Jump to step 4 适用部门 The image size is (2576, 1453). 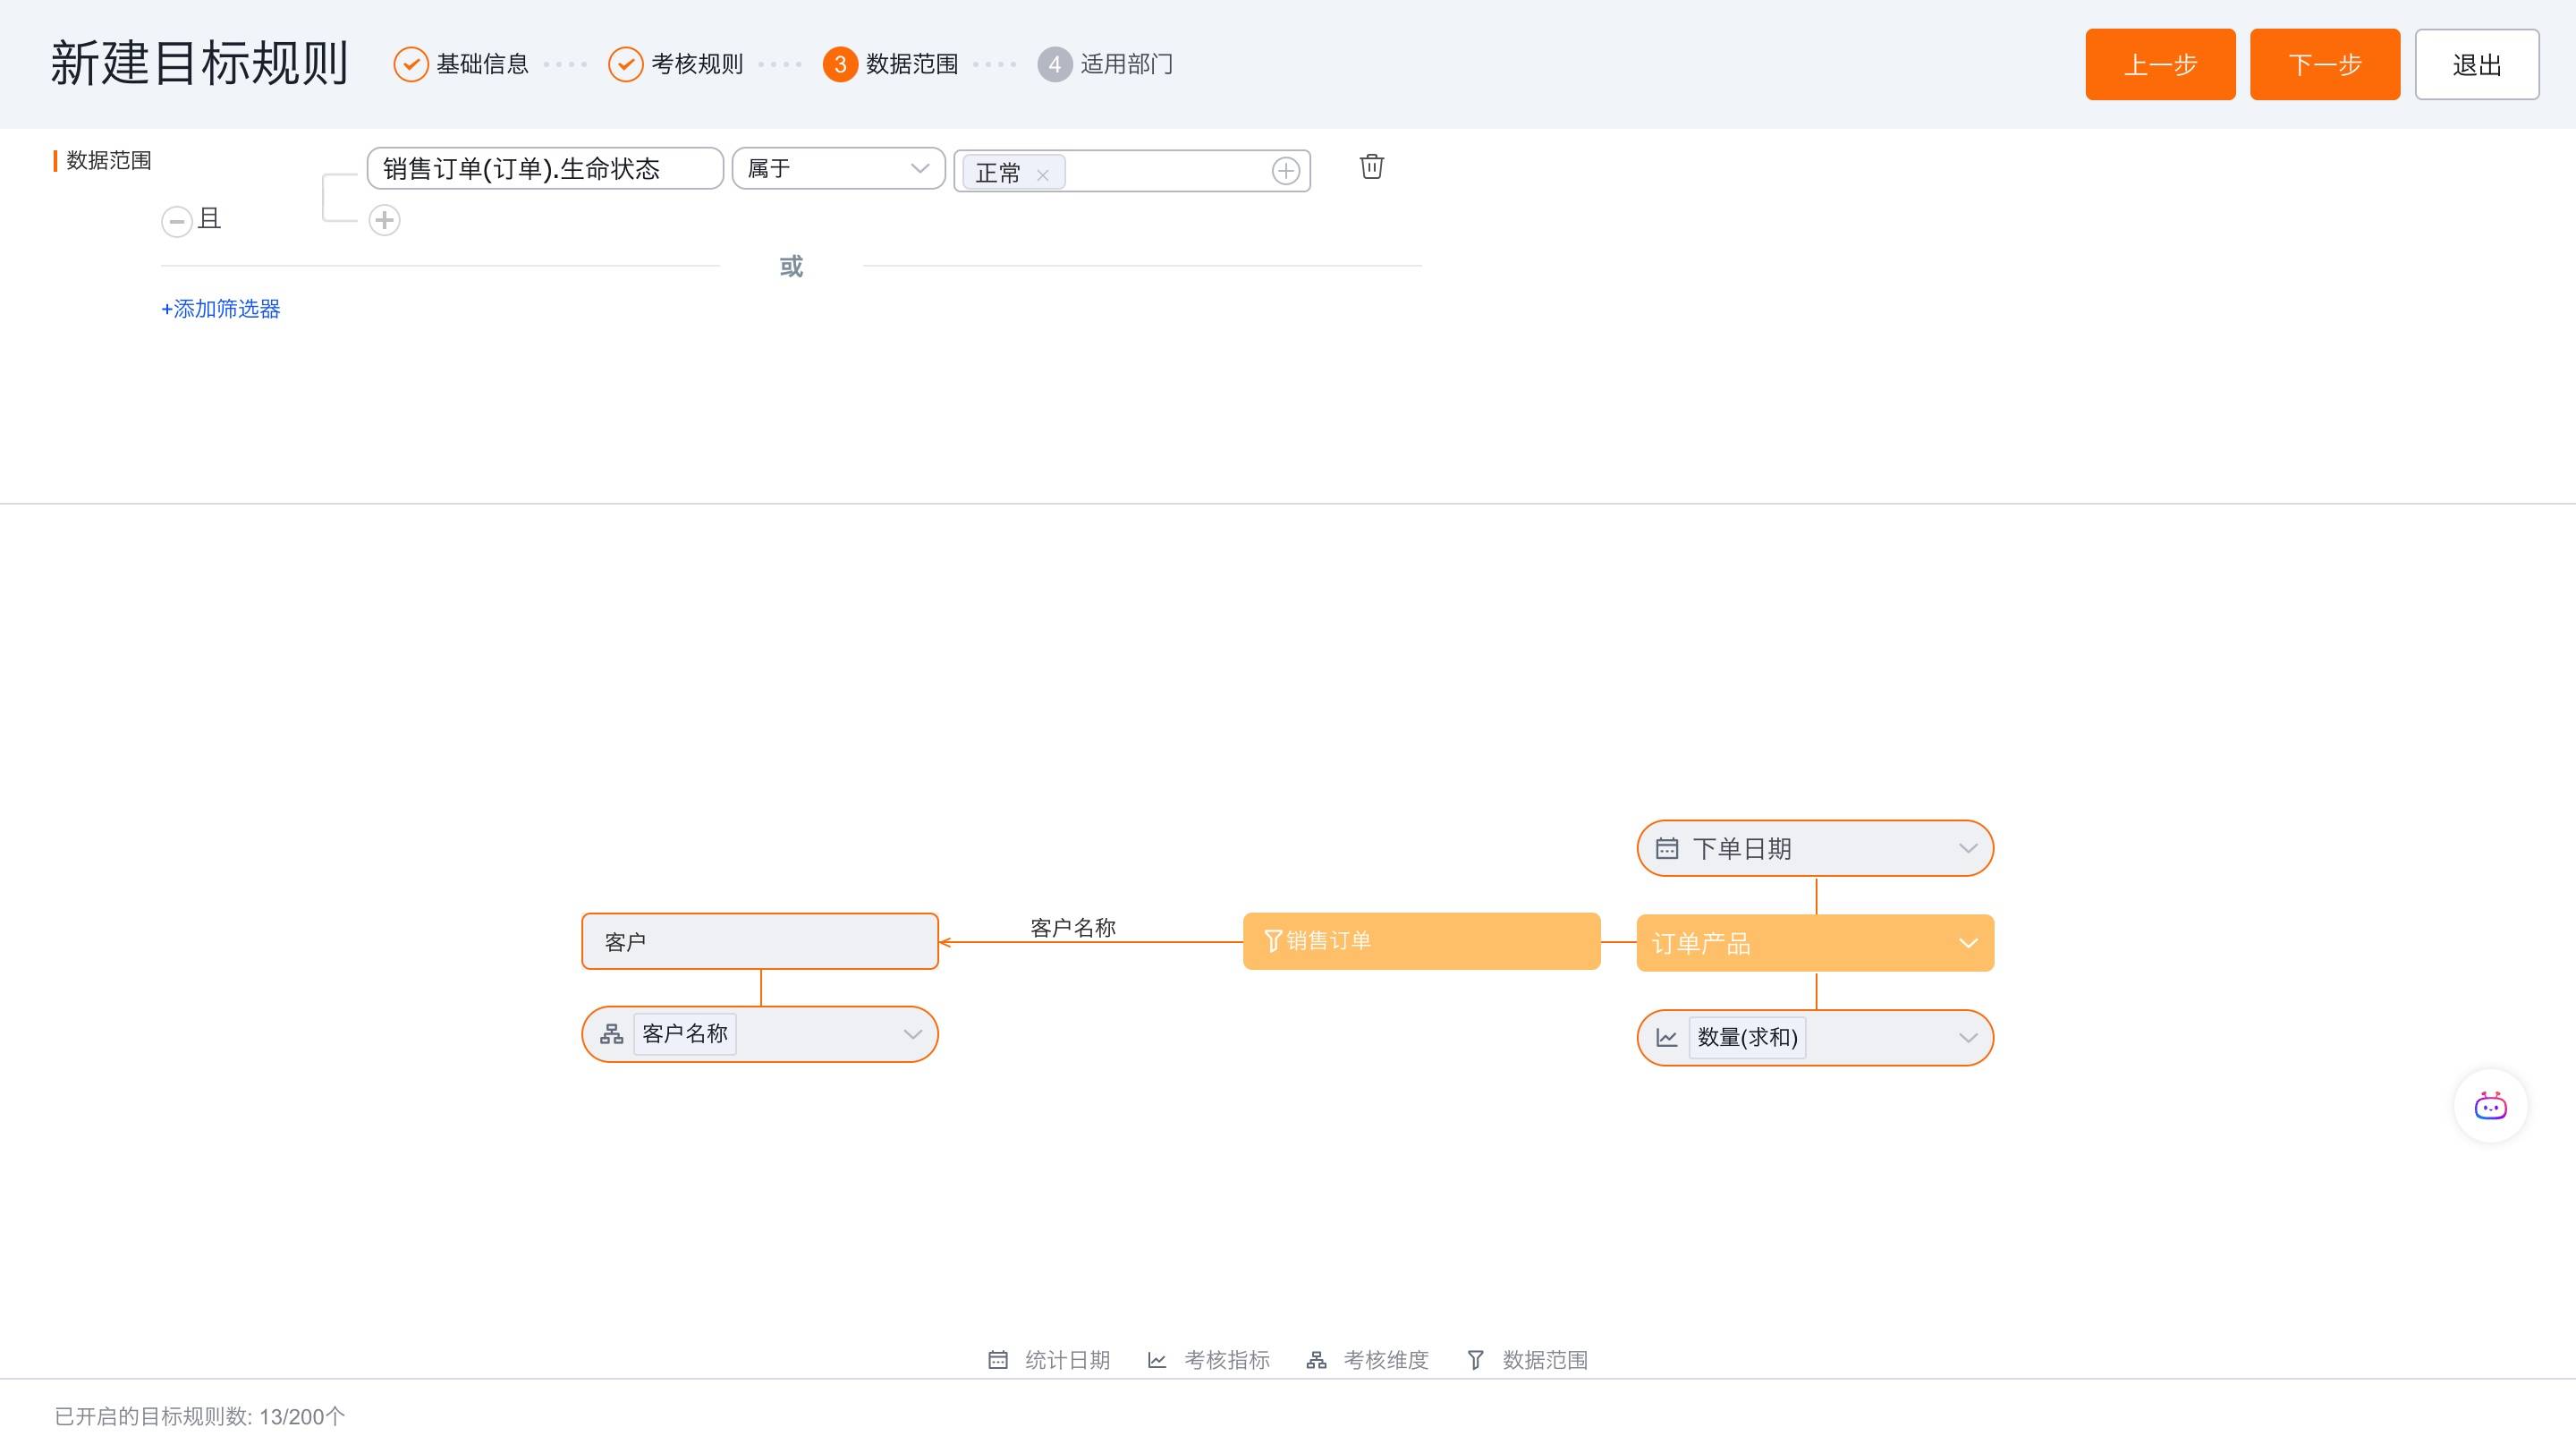[x=1105, y=64]
